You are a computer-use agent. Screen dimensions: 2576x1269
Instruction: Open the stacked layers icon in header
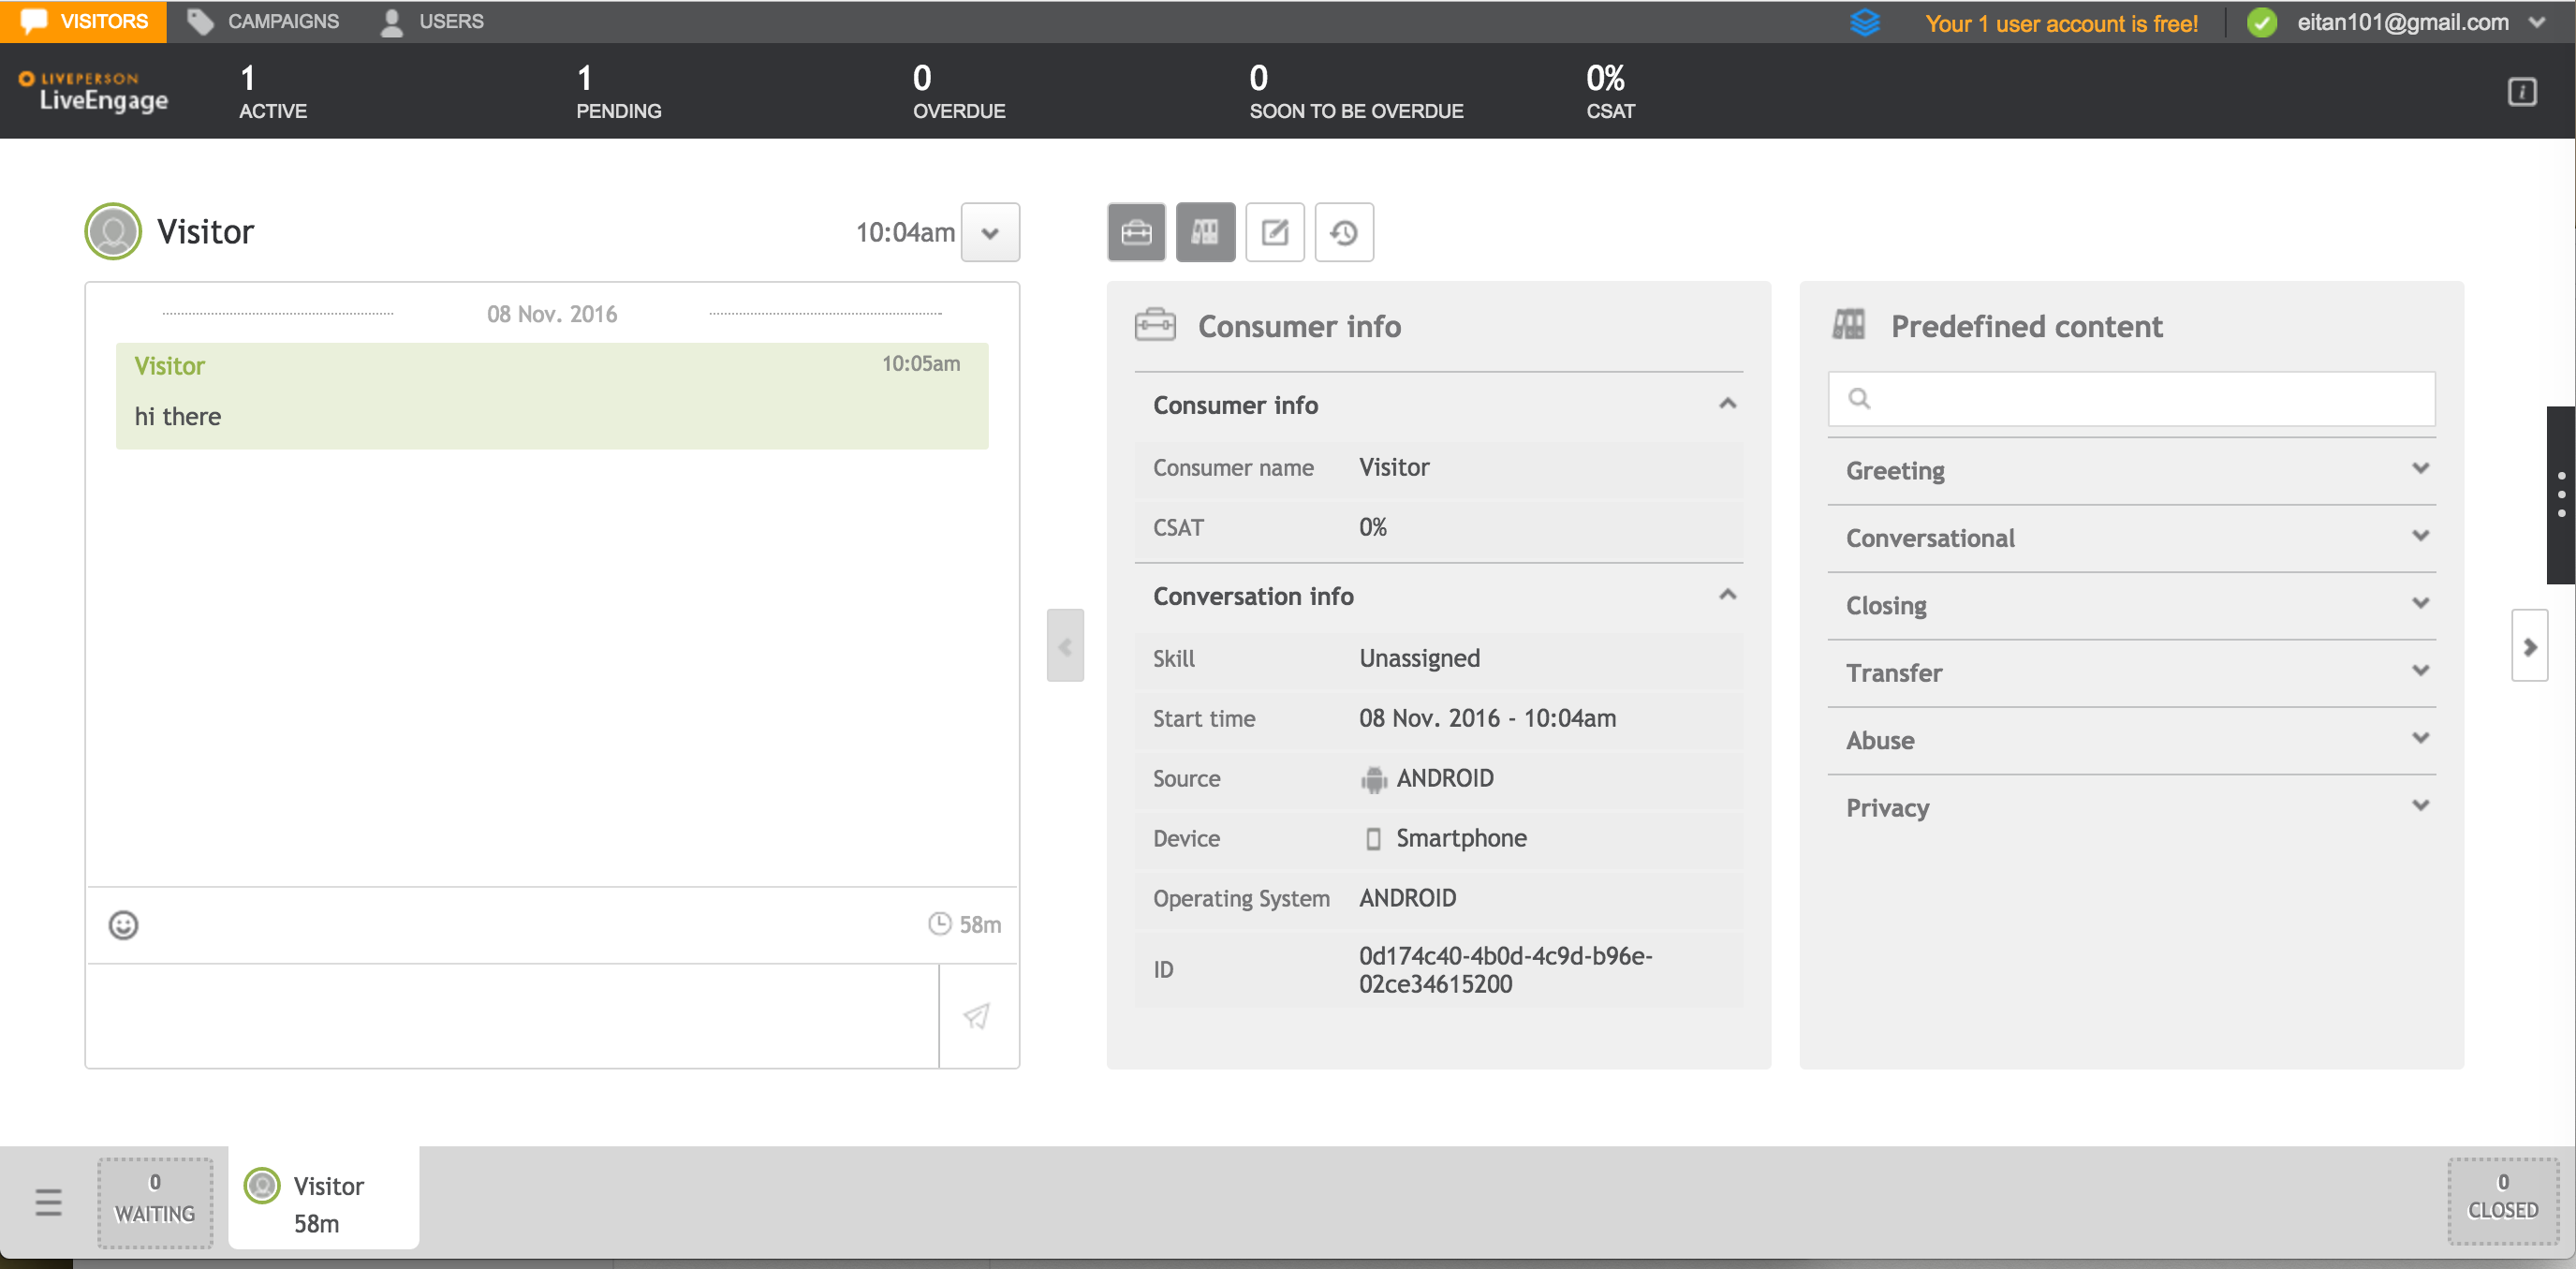tap(1864, 22)
